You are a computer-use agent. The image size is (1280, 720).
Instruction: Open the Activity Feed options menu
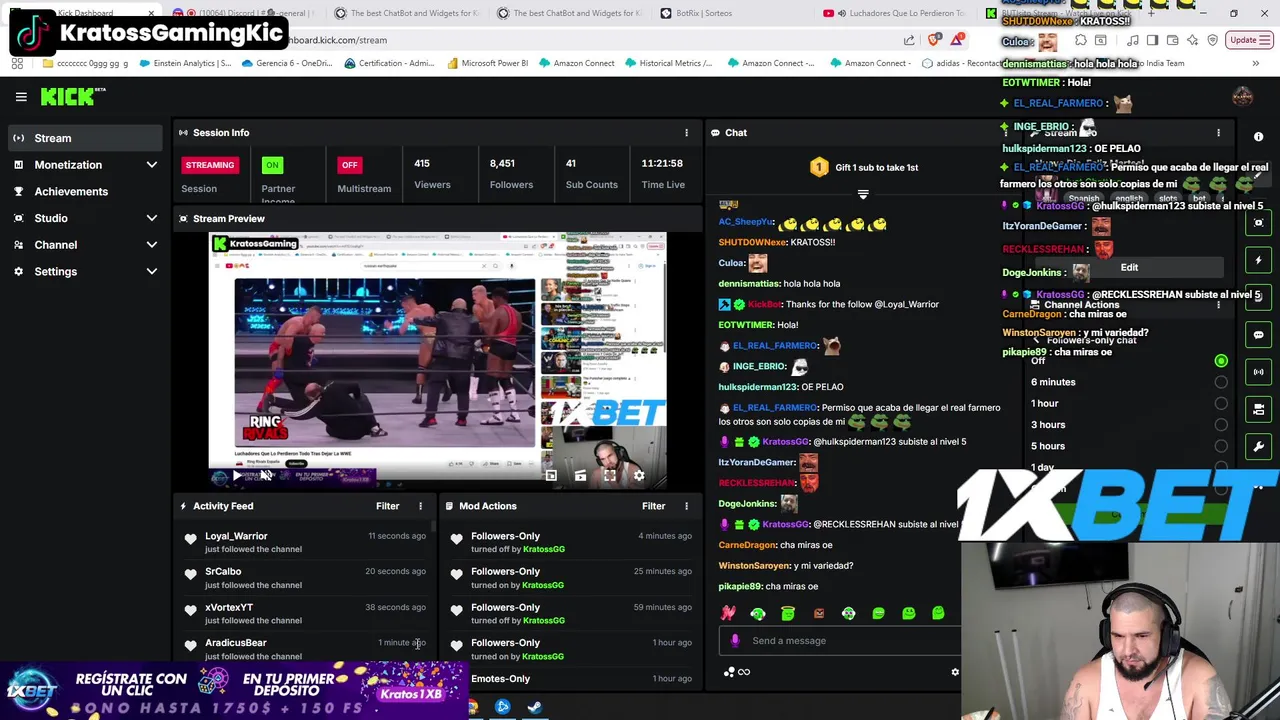click(x=420, y=506)
